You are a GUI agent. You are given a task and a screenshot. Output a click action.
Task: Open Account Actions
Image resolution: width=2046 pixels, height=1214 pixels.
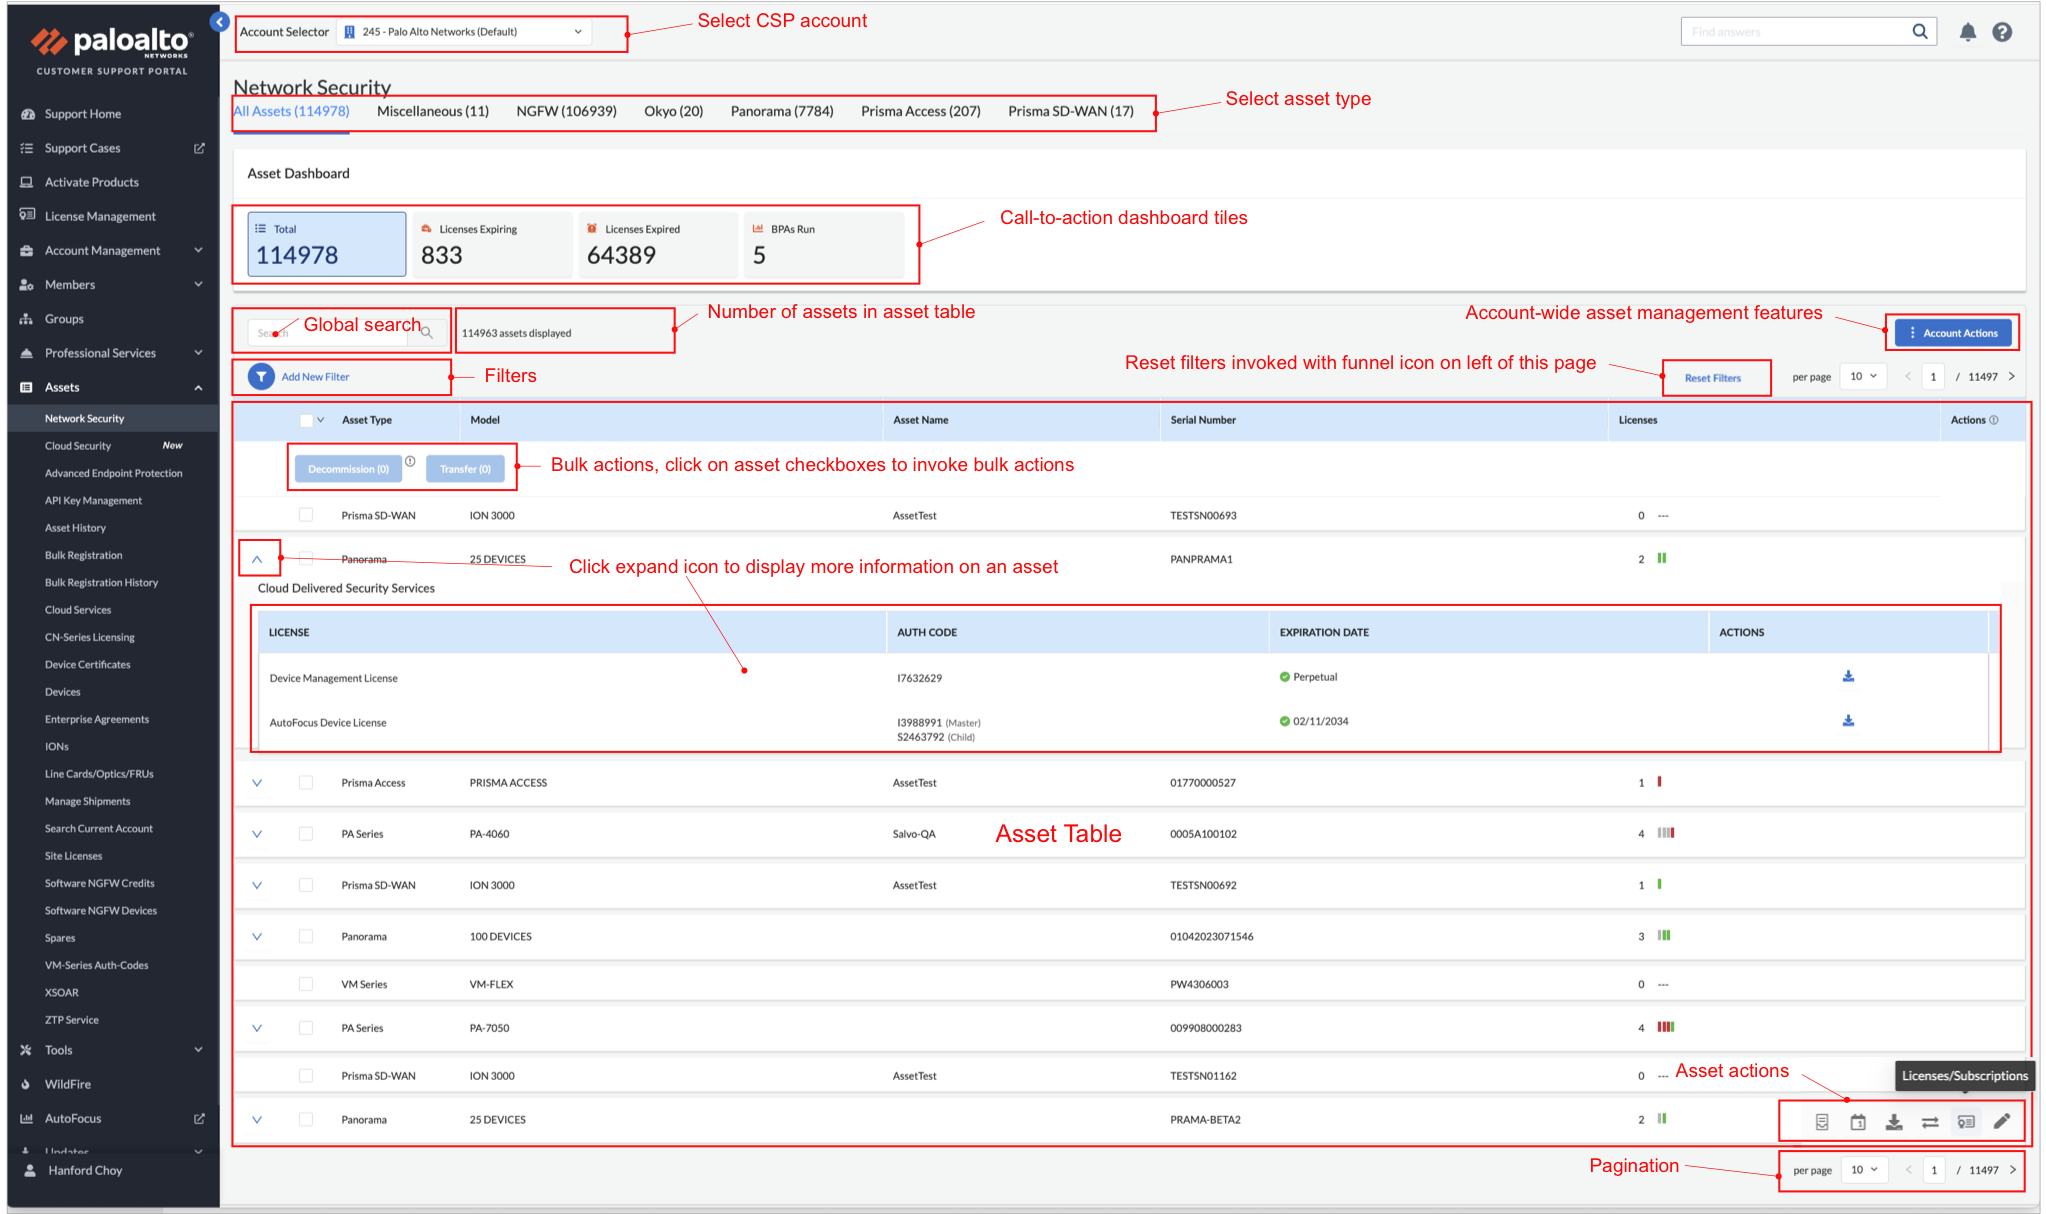1952,332
